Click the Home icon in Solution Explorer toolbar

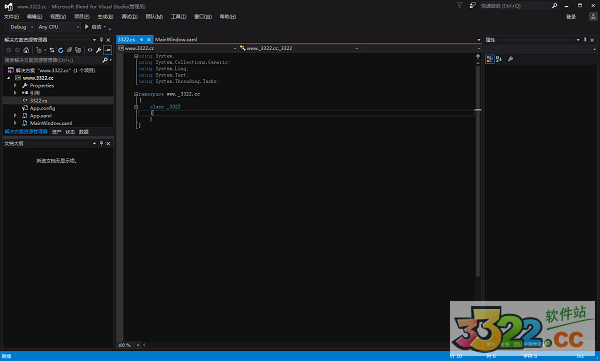(x=26, y=50)
